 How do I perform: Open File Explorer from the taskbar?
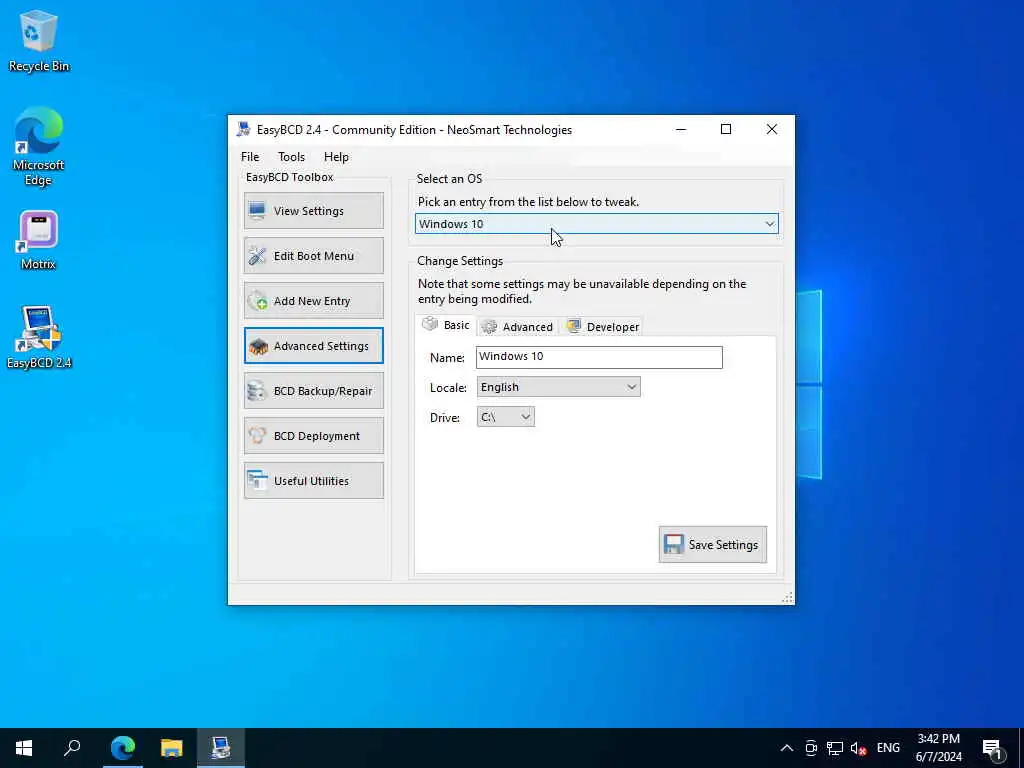pos(172,748)
